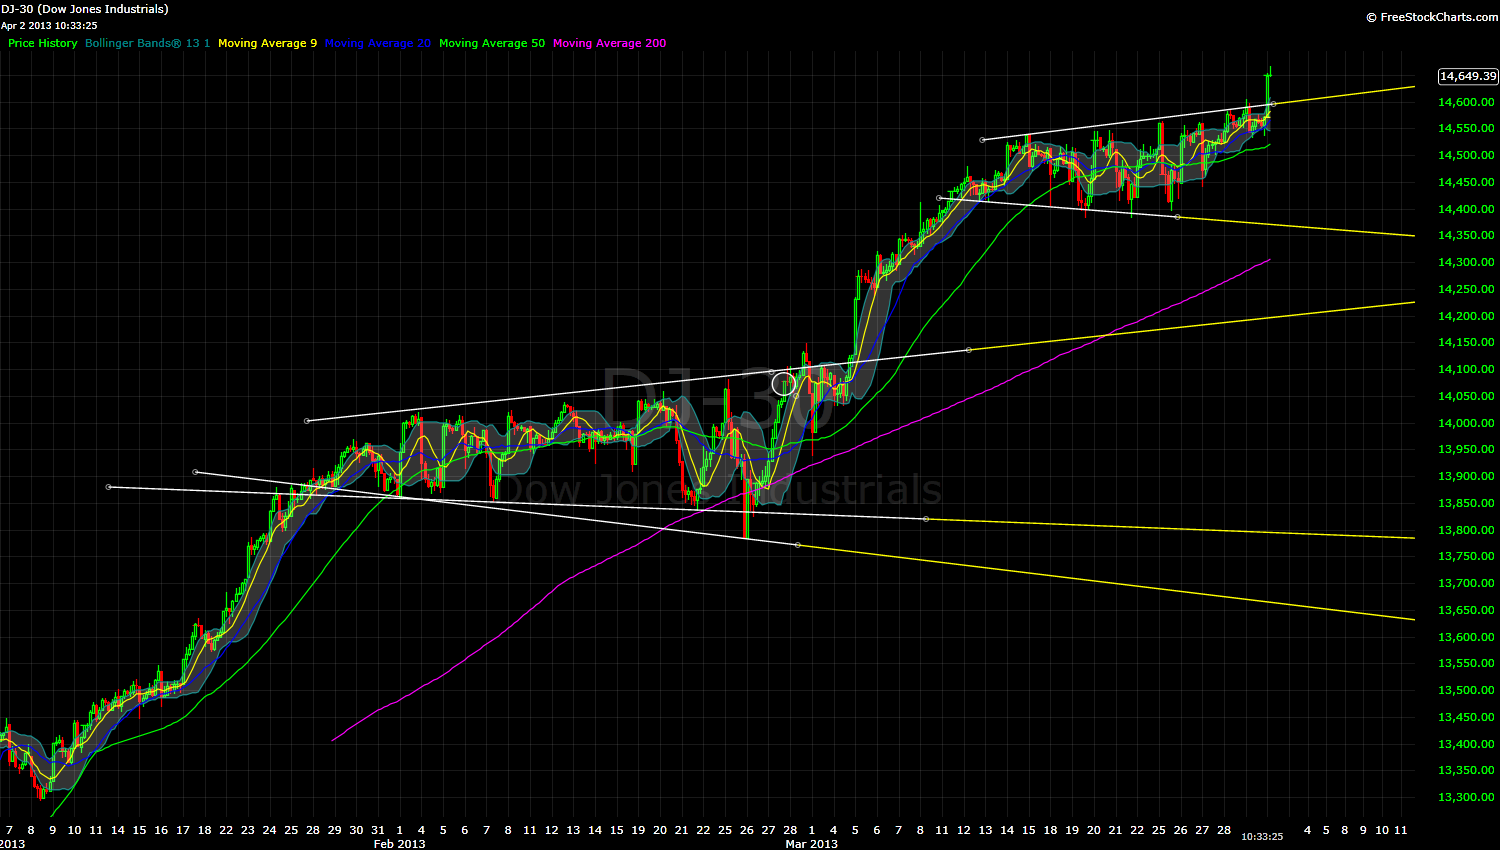This screenshot has width=1500, height=850.
Task: Click the 14,300.00 price axis label
Action: click(x=1466, y=263)
